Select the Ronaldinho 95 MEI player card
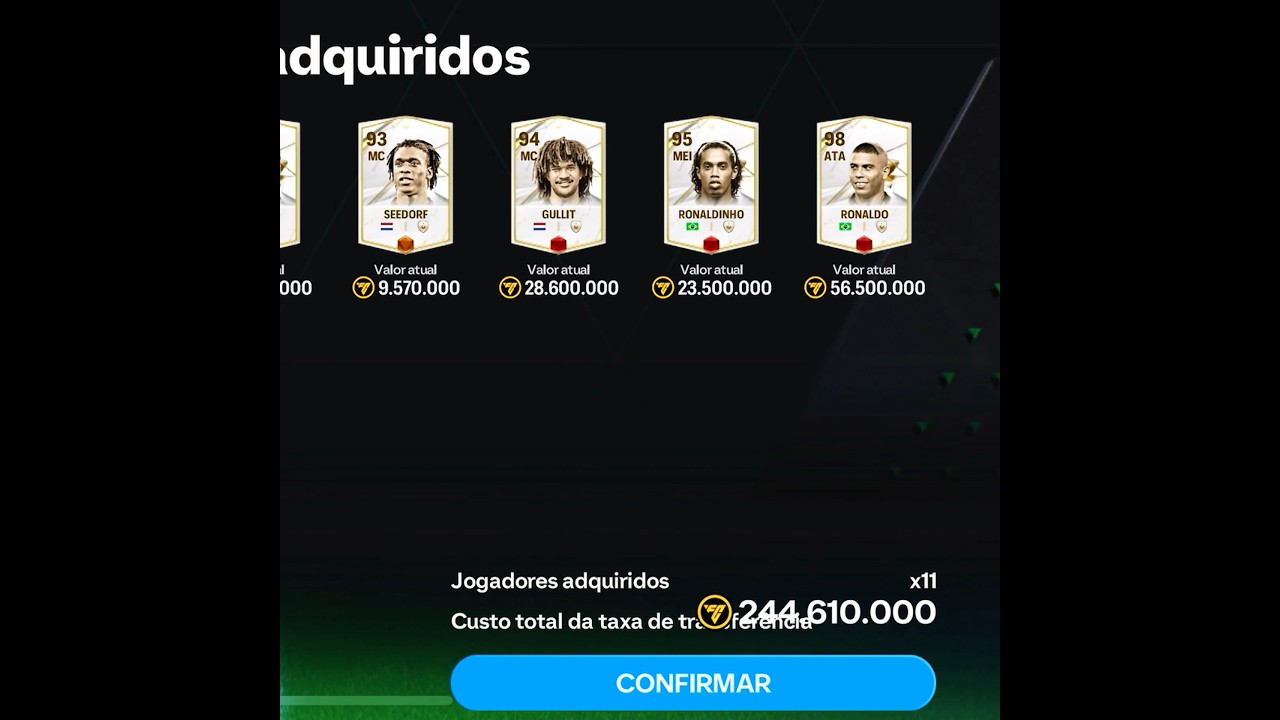1280x720 pixels. (x=711, y=185)
